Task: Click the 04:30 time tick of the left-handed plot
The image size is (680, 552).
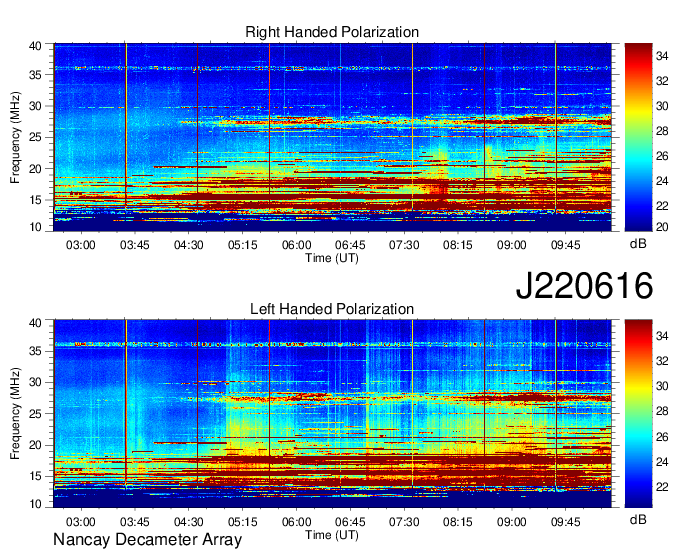Action: tap(189, 522)
